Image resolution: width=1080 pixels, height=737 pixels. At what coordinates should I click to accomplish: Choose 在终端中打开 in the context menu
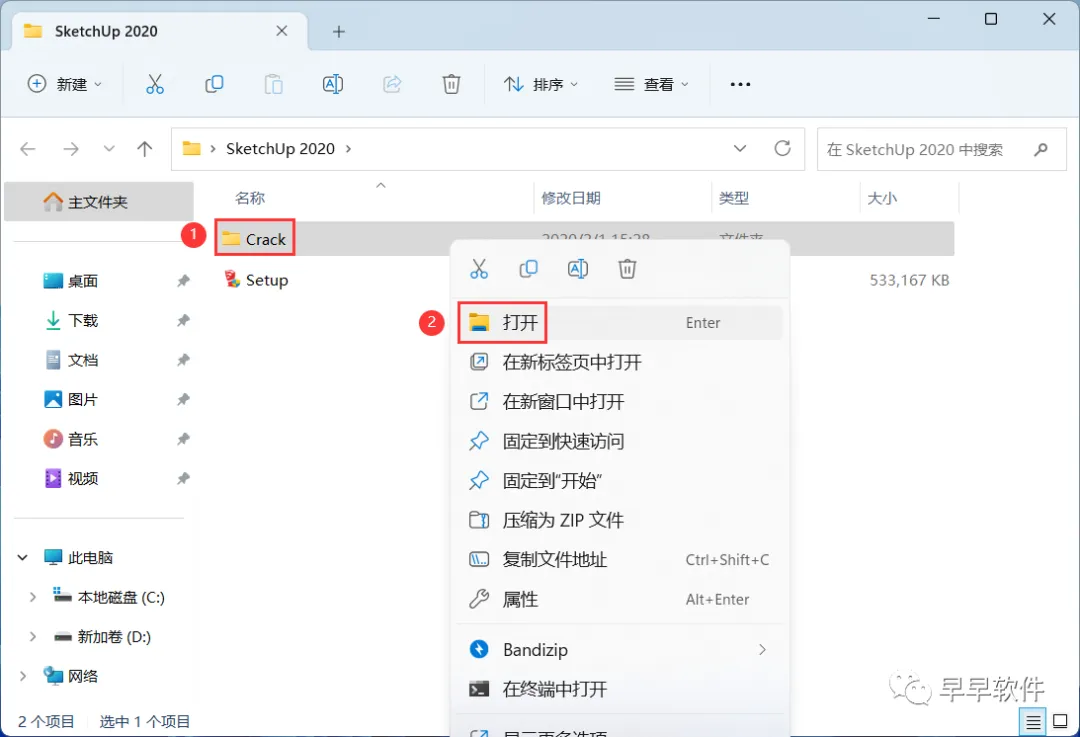pos(620,689)
